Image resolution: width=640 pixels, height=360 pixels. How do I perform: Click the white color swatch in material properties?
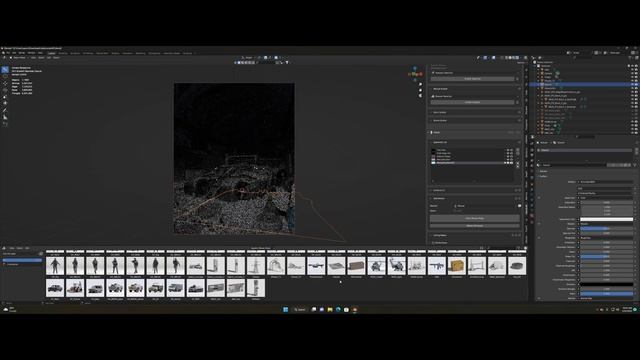coord(607,219)
